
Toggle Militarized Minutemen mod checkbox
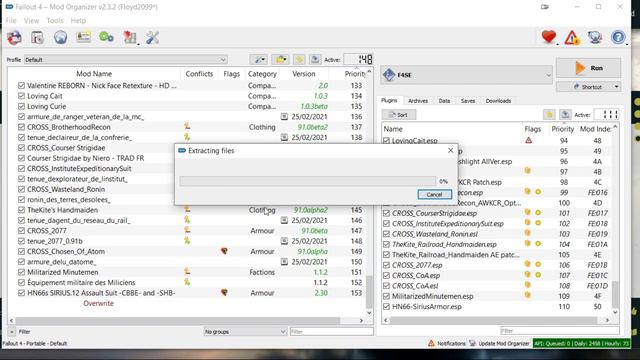coord(21,272)
